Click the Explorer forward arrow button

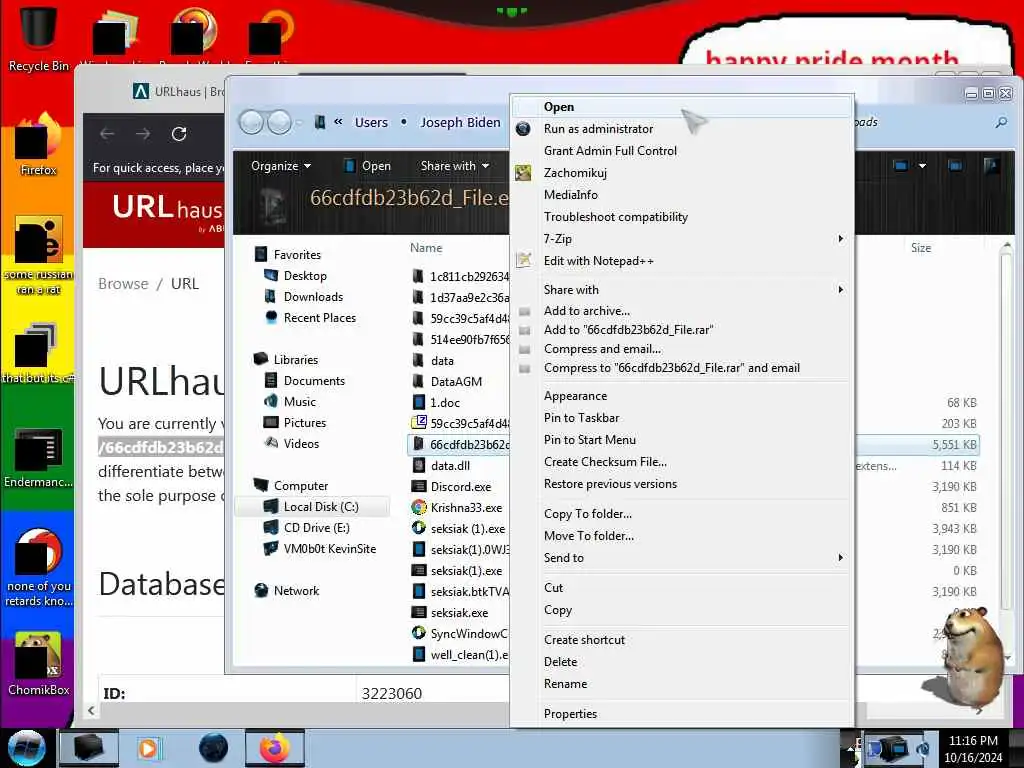[280, 122]
